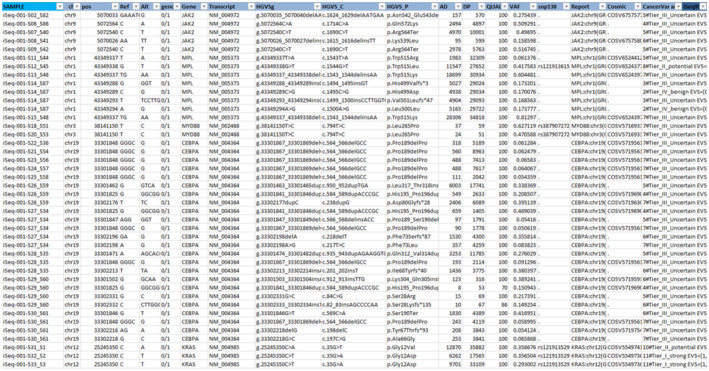This screenshot has width=709, height=371.
Task: Open the HGVS_C column filter dropdown
Action: (382, 7)
